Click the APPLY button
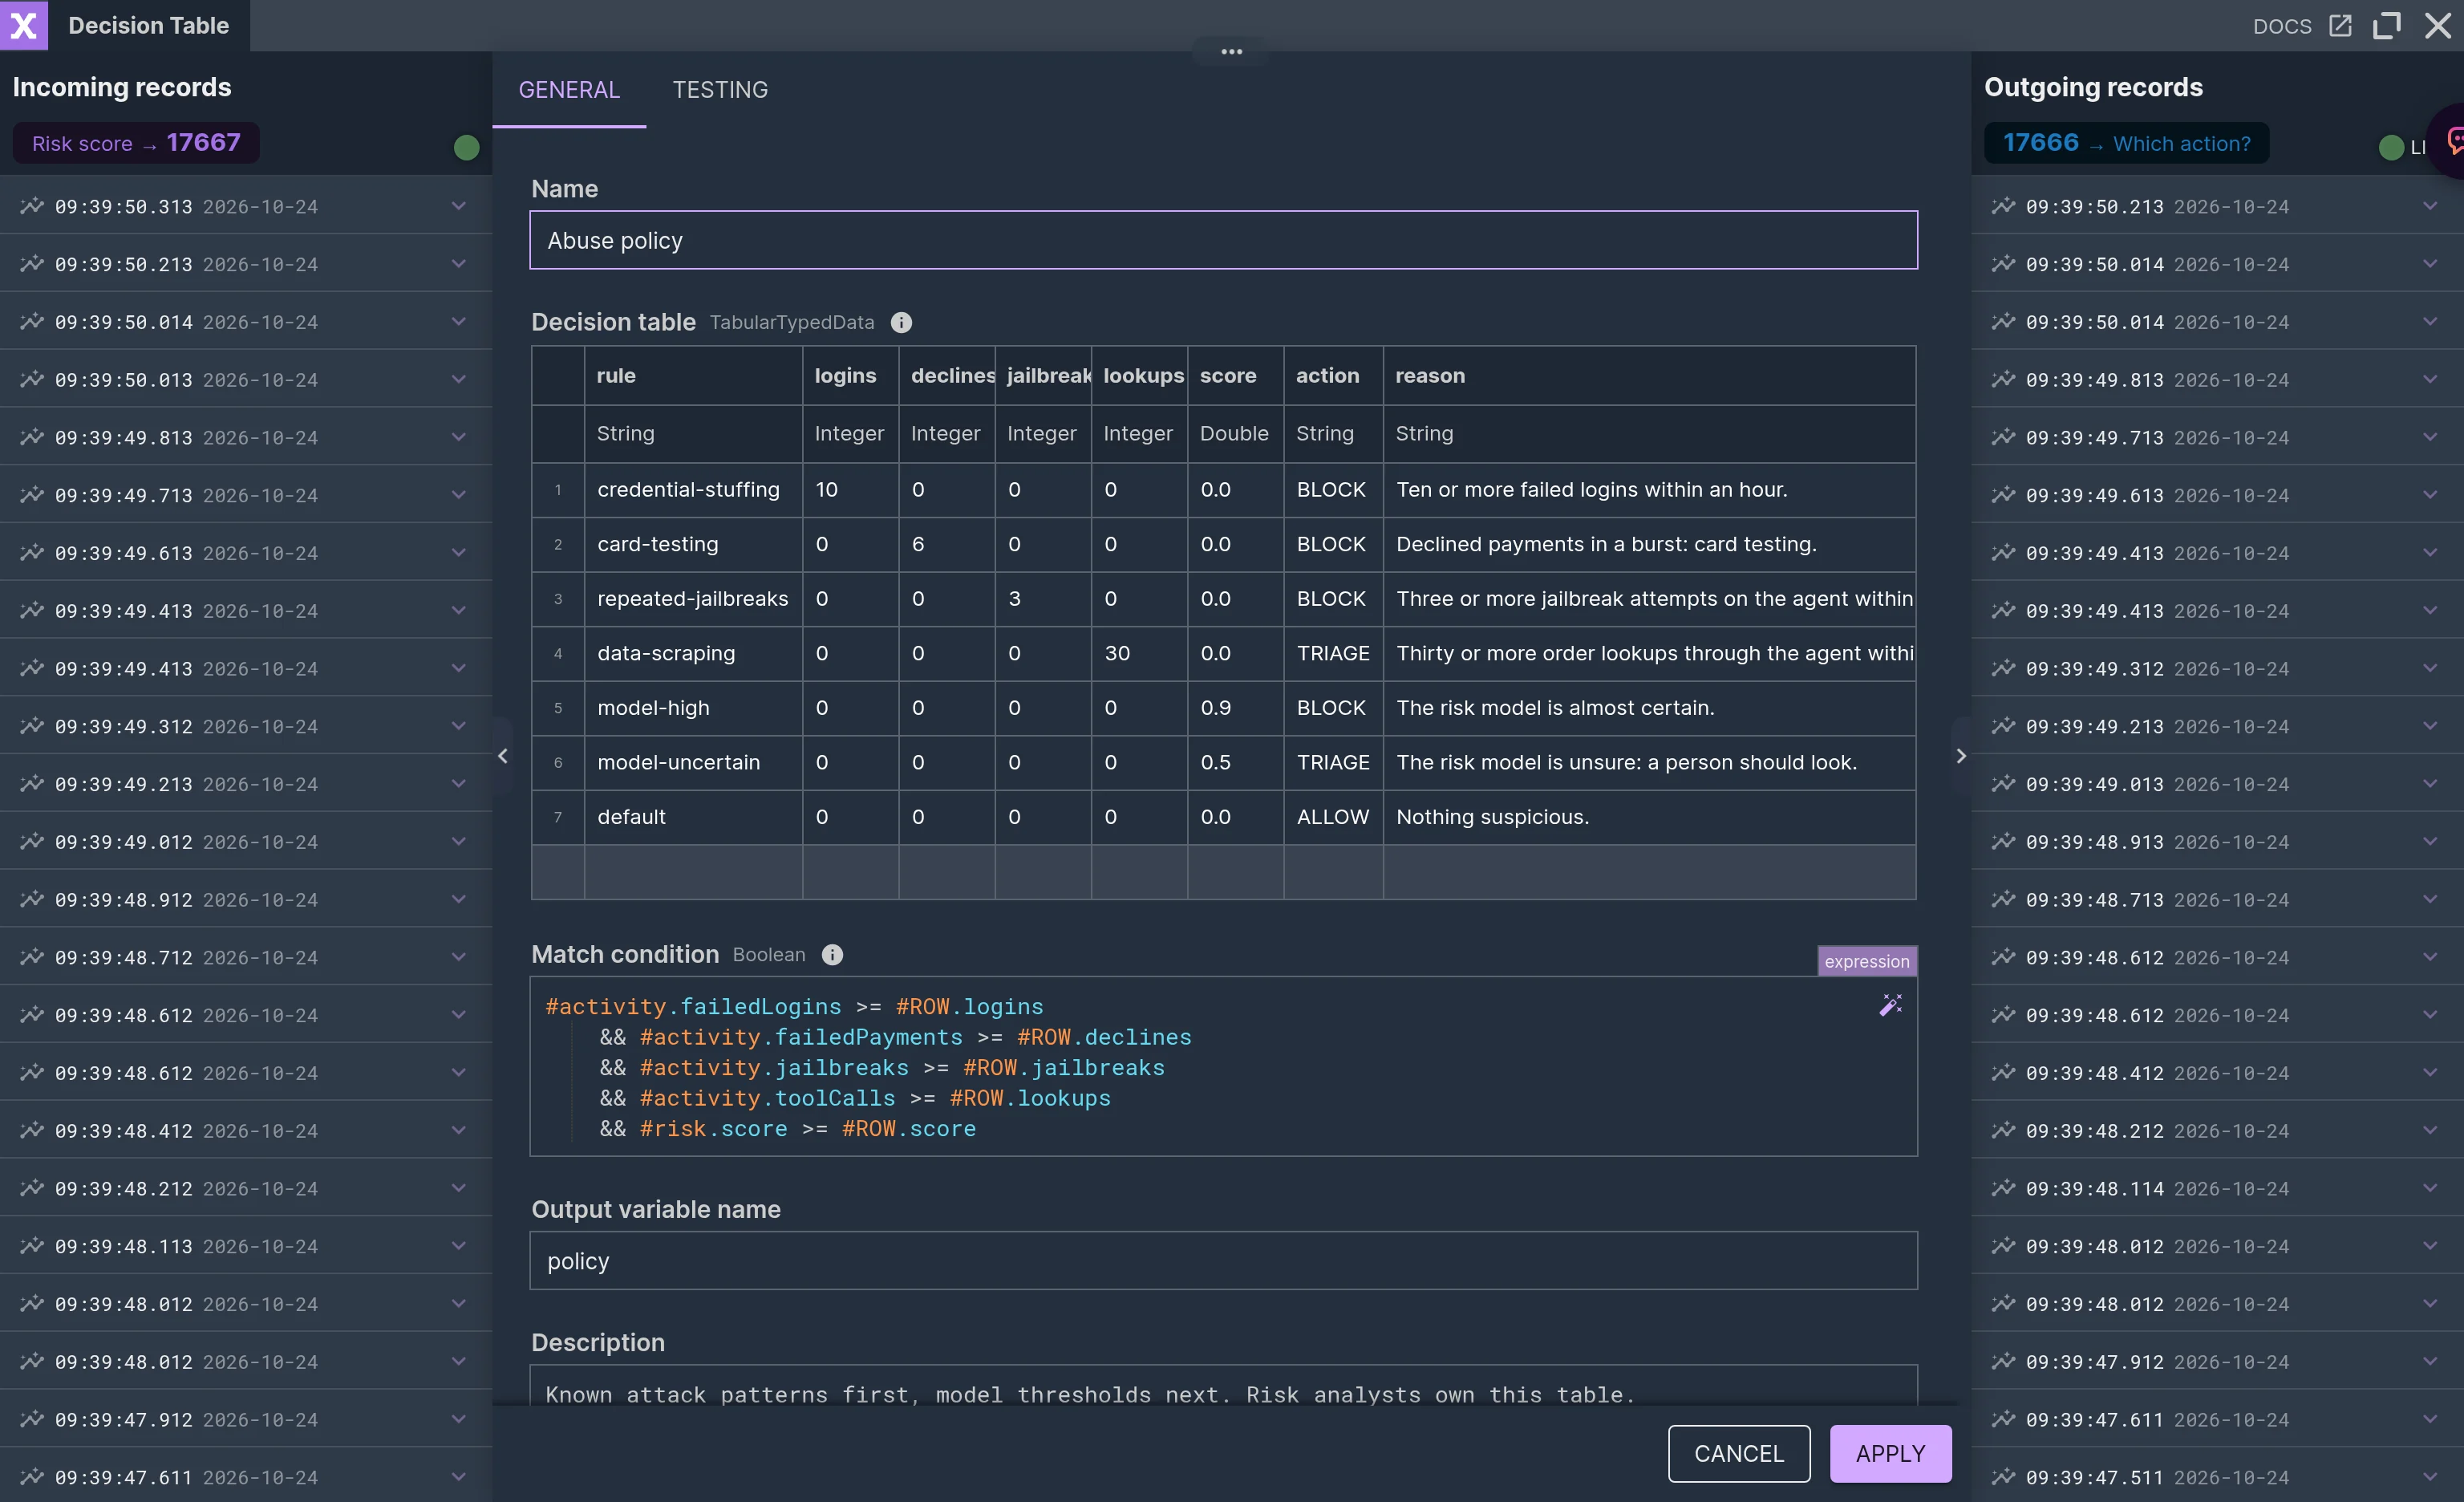This screenshot has height=1502, width=2464. click(x=1890, y=1453)
